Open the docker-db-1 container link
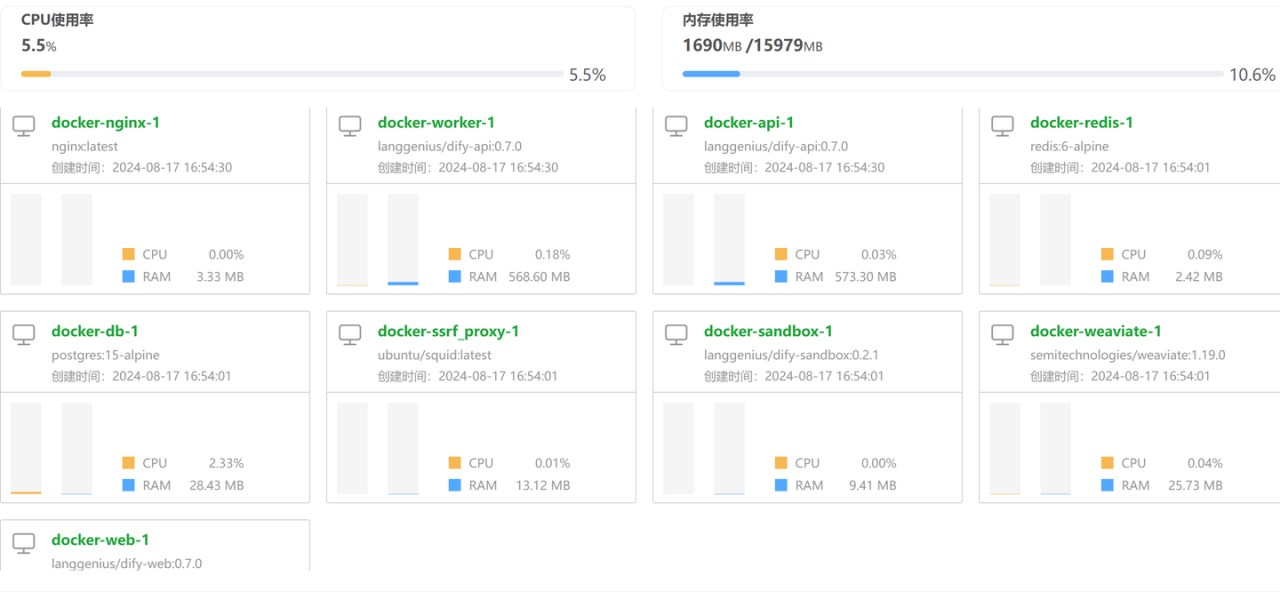 click(95, 332)
